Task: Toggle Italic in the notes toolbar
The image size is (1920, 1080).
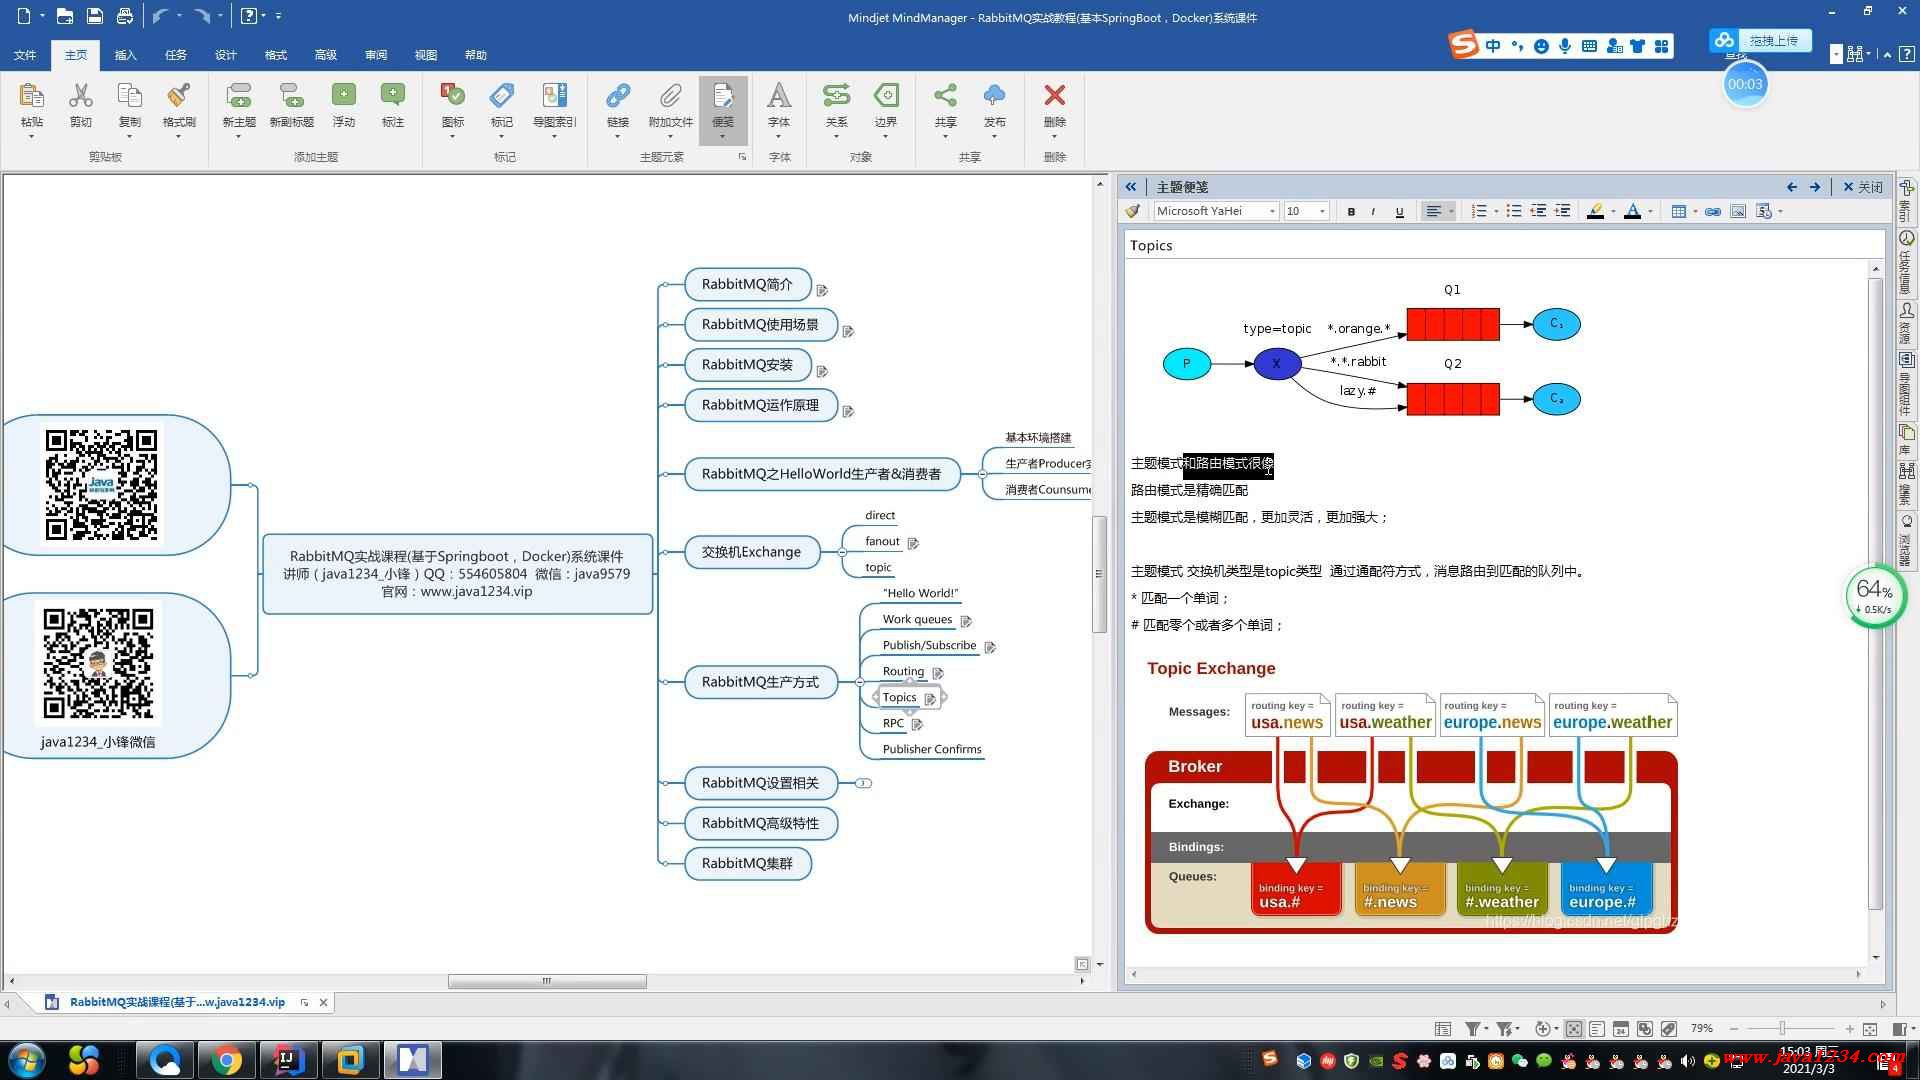Action: point(1373,211)
